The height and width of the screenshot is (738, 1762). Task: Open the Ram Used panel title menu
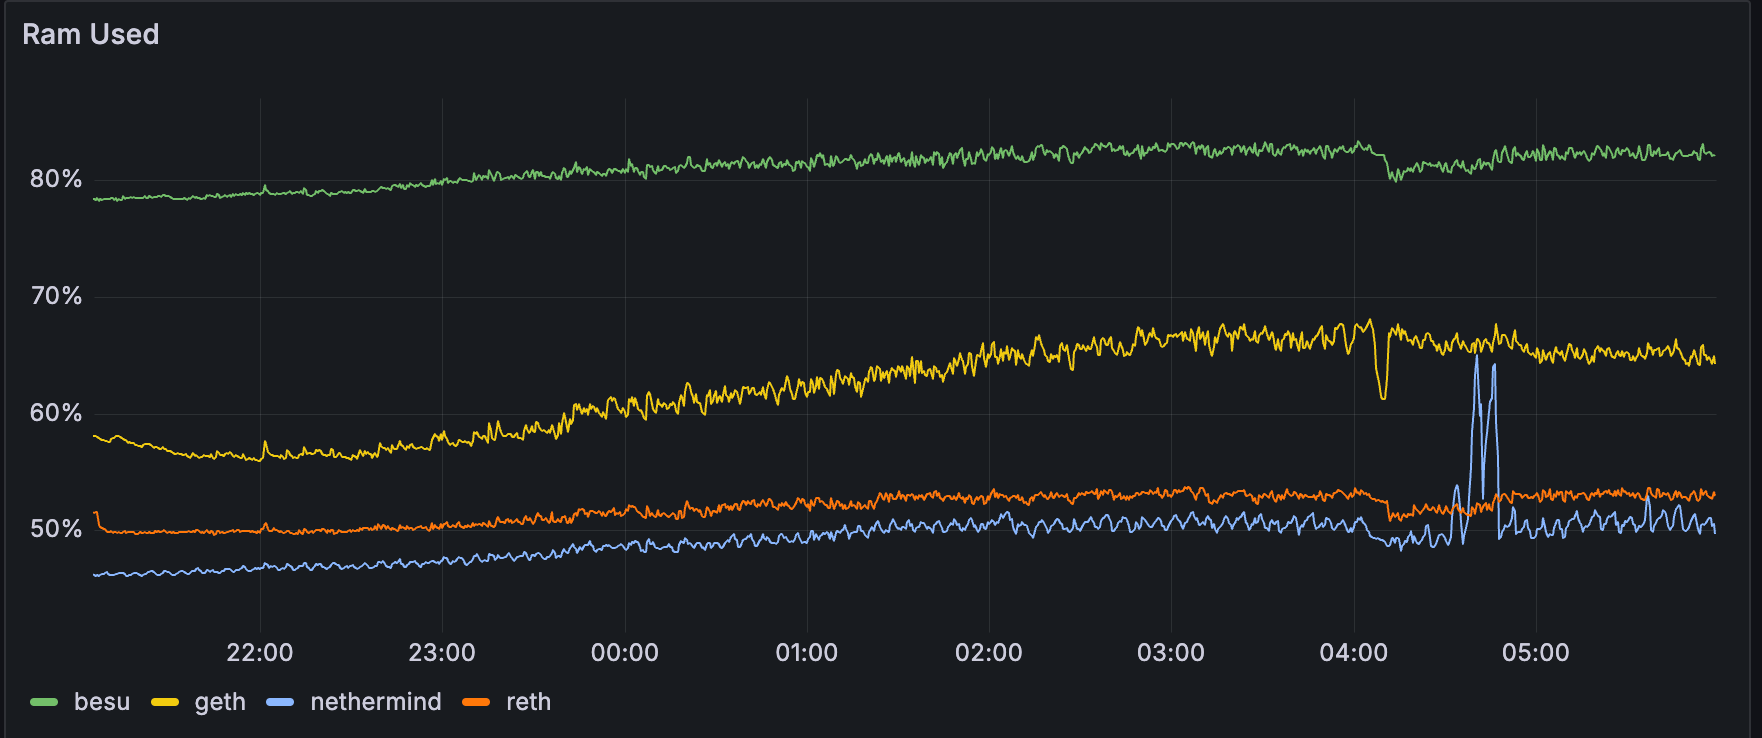91,34
